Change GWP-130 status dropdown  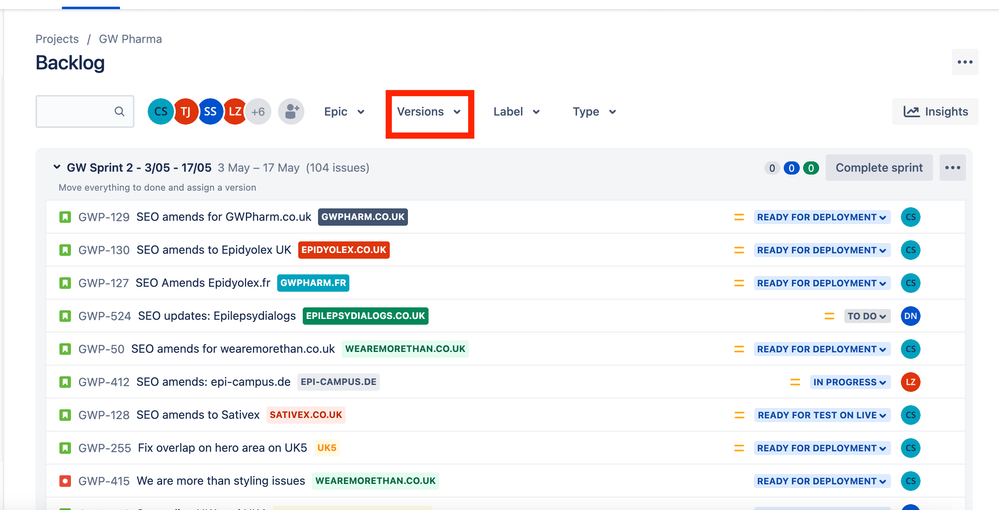[822, 251]
